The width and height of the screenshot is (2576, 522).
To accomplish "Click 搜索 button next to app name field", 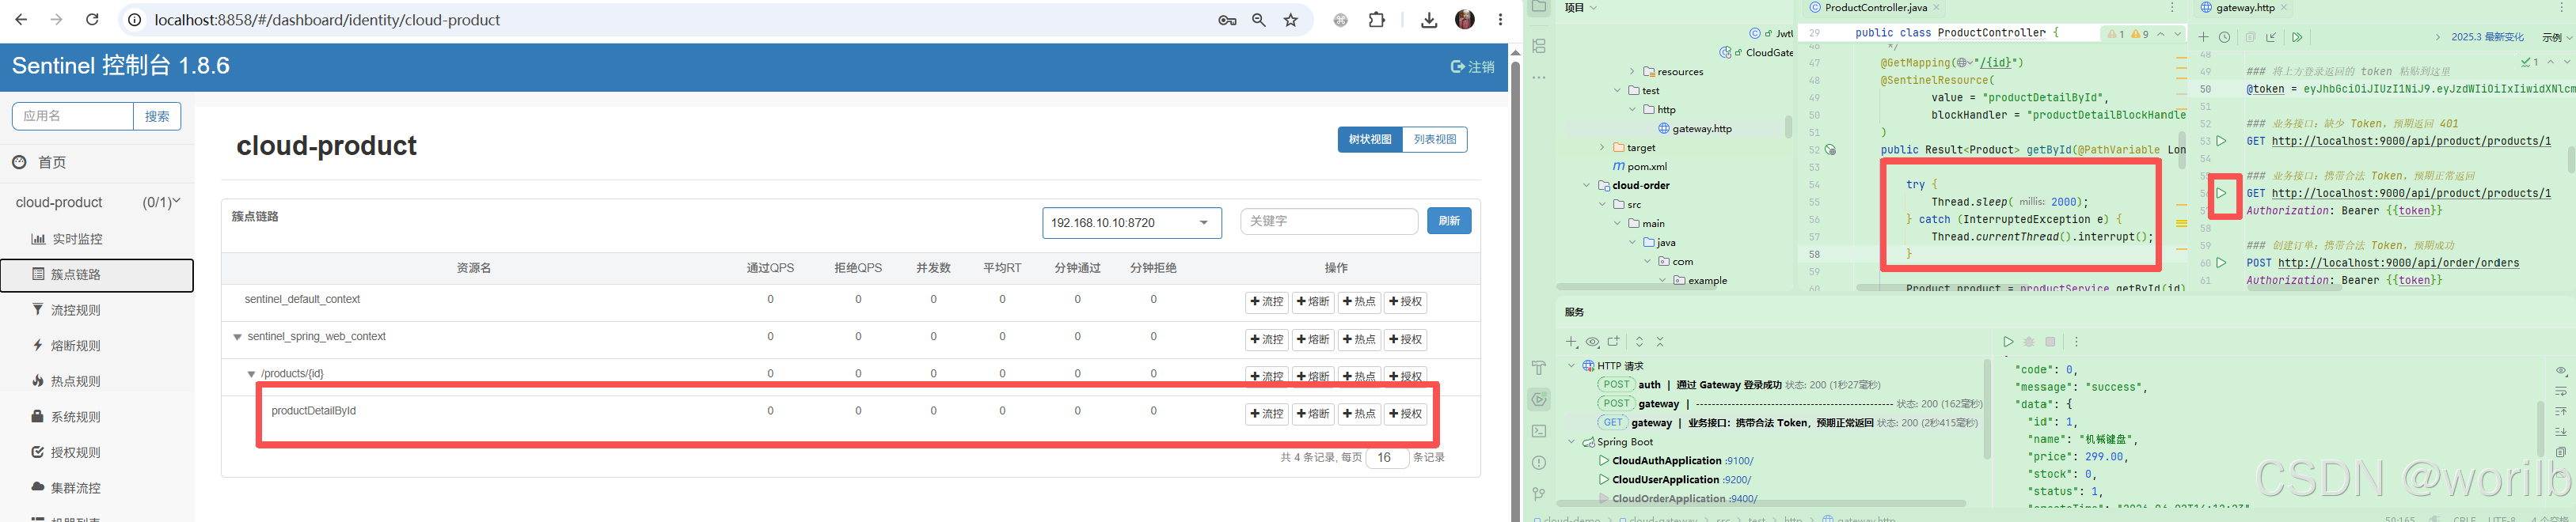I will click(x=157, y=116).
